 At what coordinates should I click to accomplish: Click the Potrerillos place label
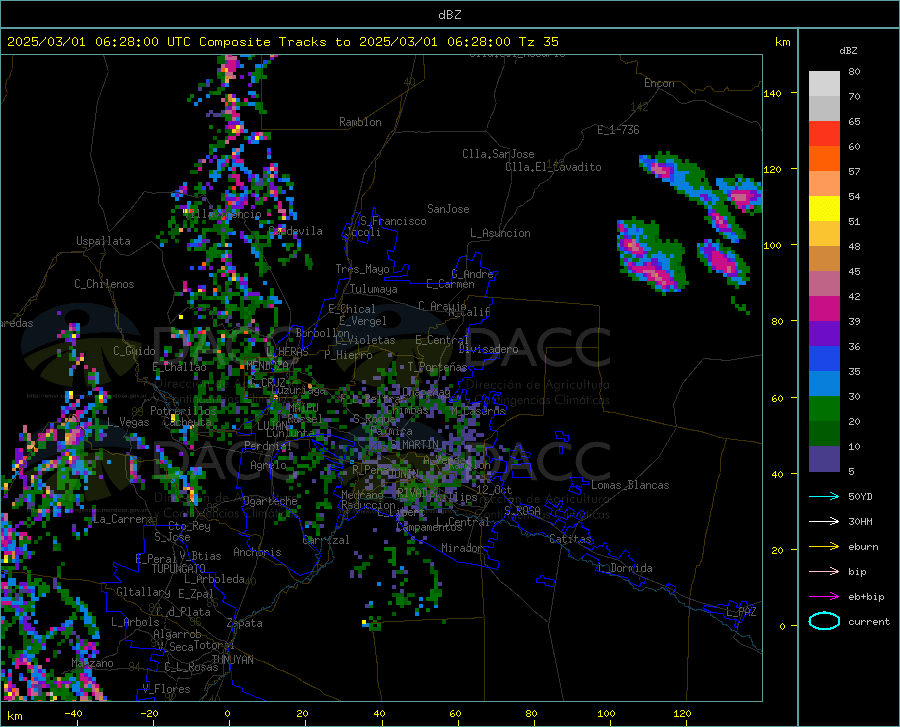coord(183,411)
